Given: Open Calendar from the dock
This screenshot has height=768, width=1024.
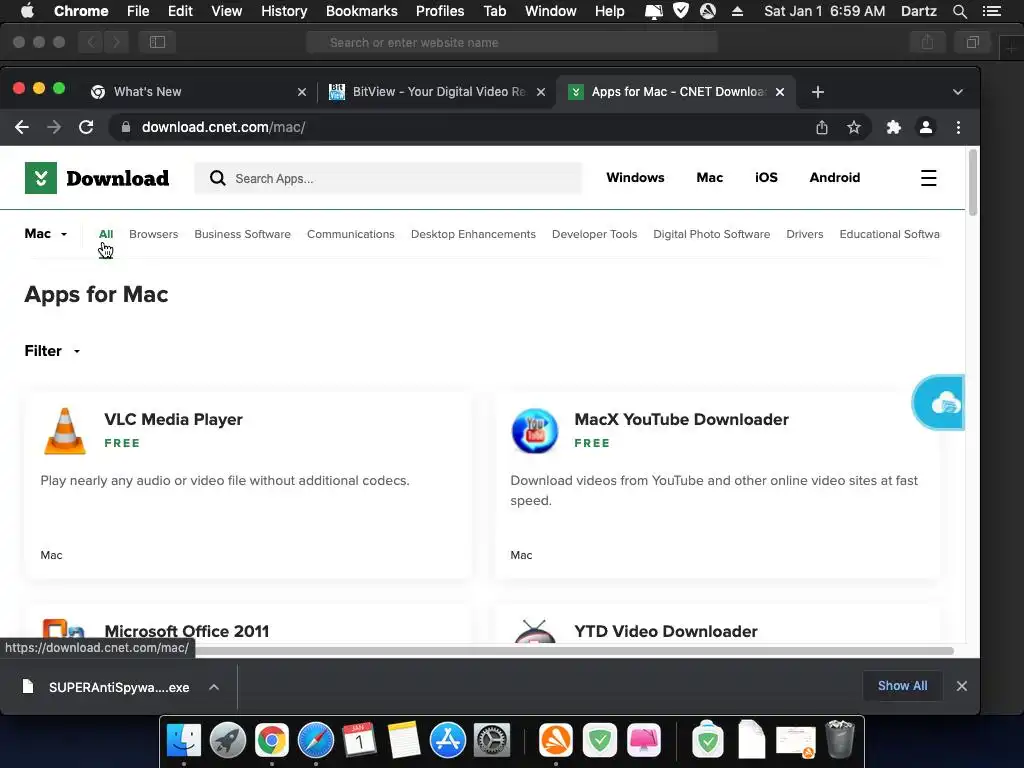Looking at the screenshot, I should pos(359,740).
